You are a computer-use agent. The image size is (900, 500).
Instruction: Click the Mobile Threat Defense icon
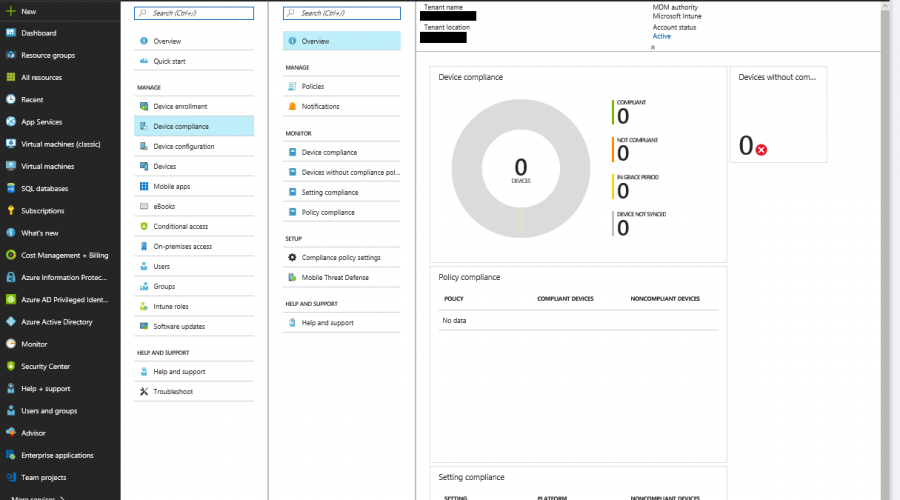point(292,277)
